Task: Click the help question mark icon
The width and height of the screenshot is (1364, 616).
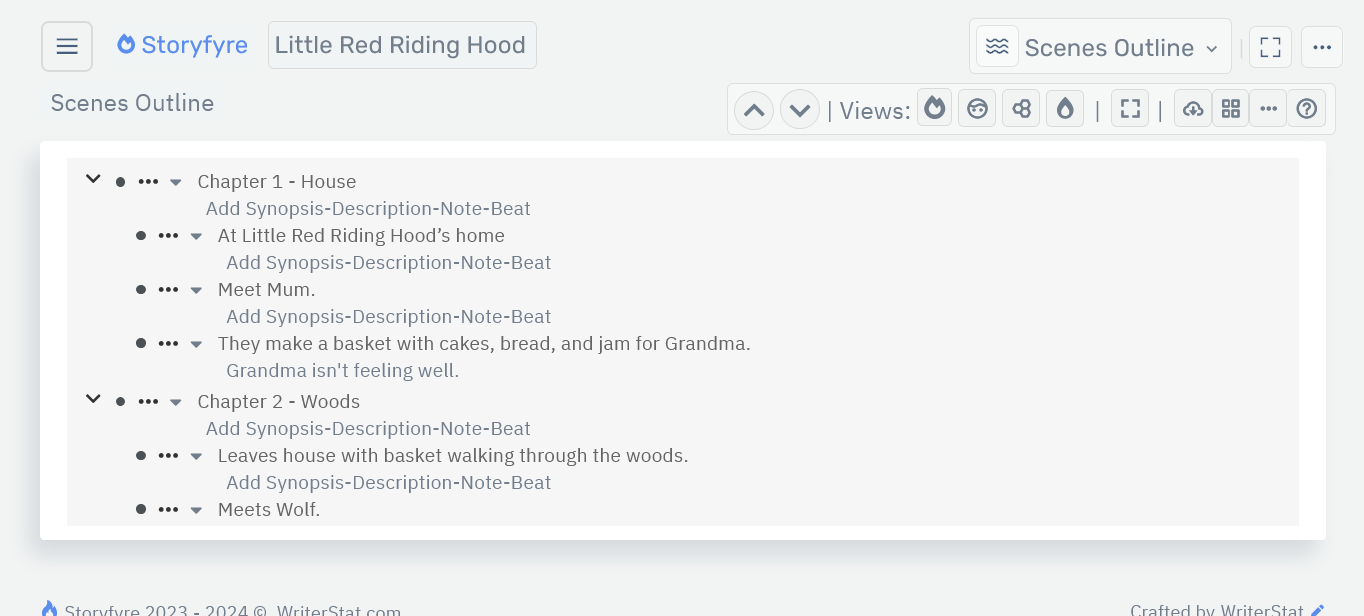Action: point(1307,108)
